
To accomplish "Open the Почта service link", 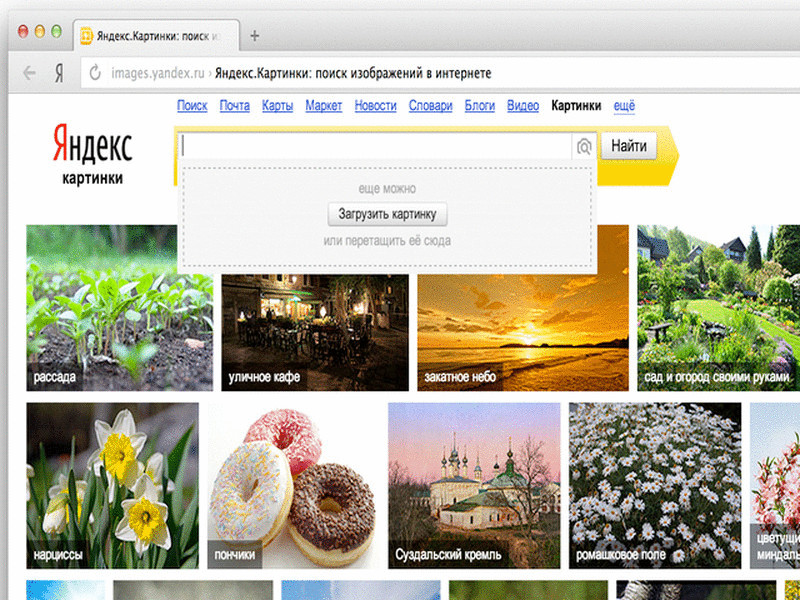I will (235, 106).
